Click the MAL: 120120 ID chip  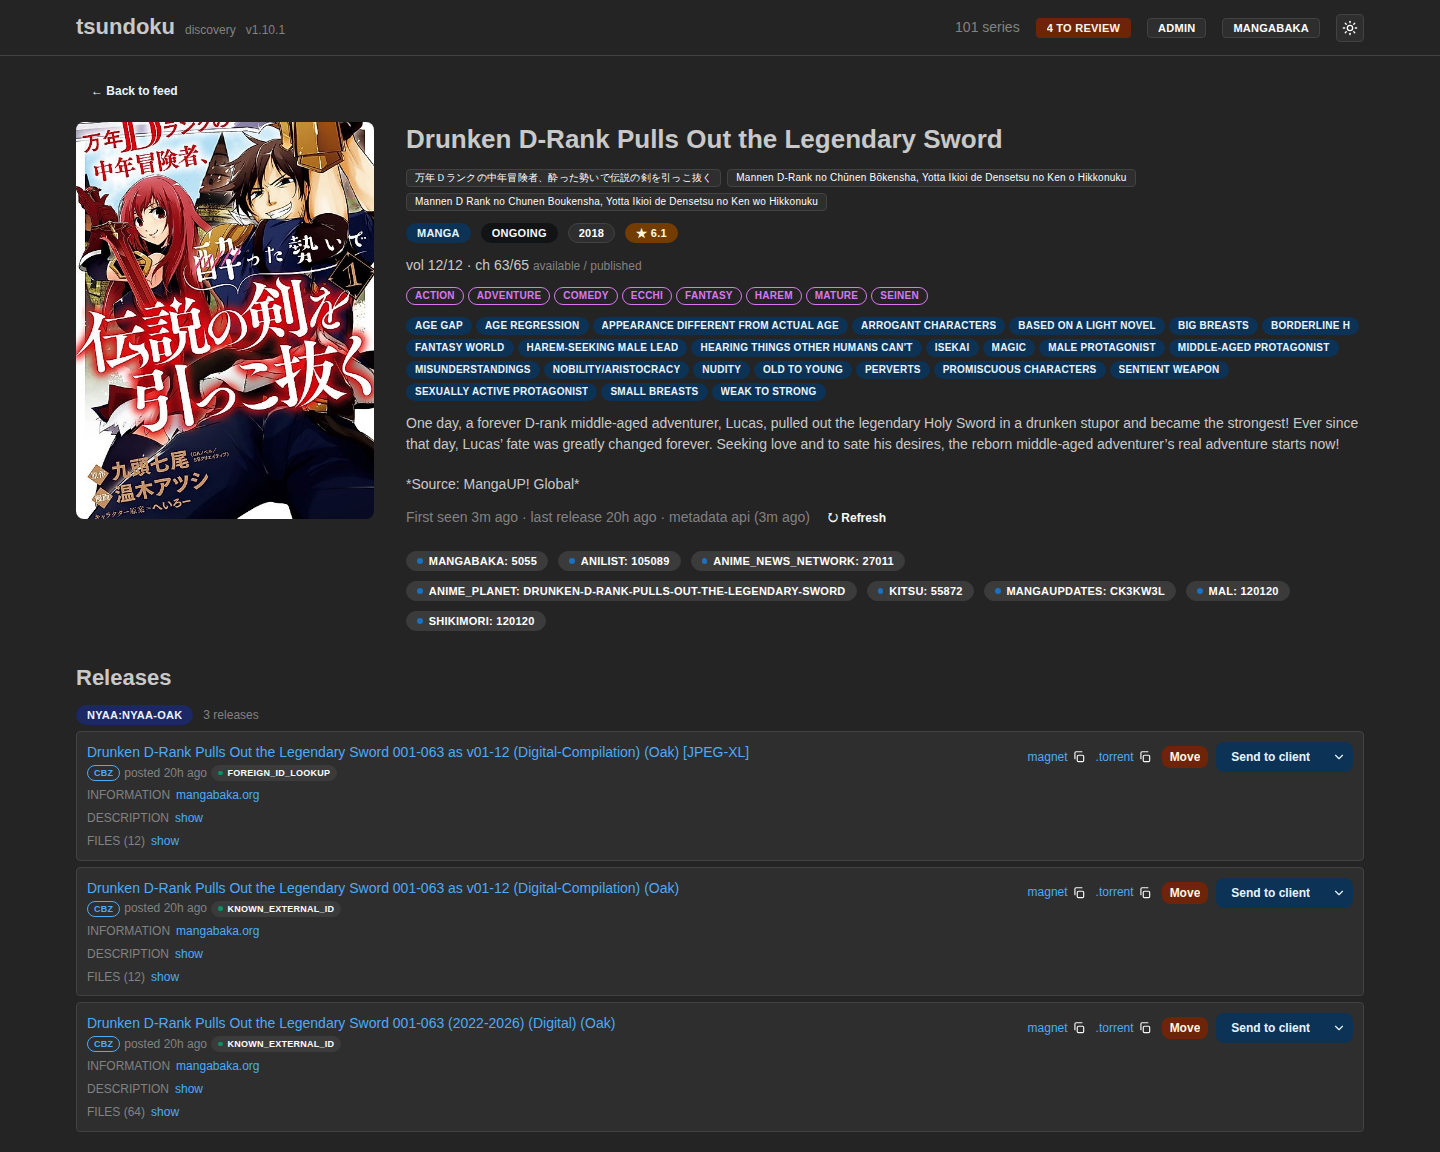[x=1238, y=591]
